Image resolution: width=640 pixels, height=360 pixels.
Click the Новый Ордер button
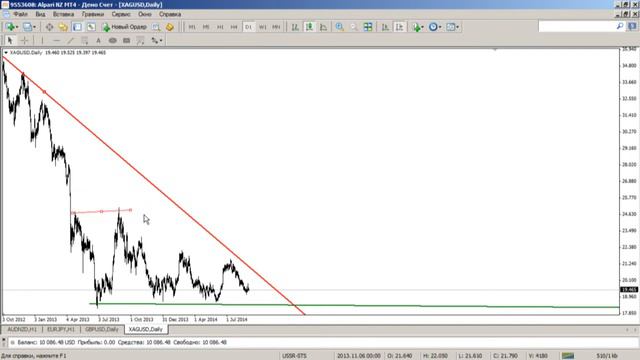point(124,27)
